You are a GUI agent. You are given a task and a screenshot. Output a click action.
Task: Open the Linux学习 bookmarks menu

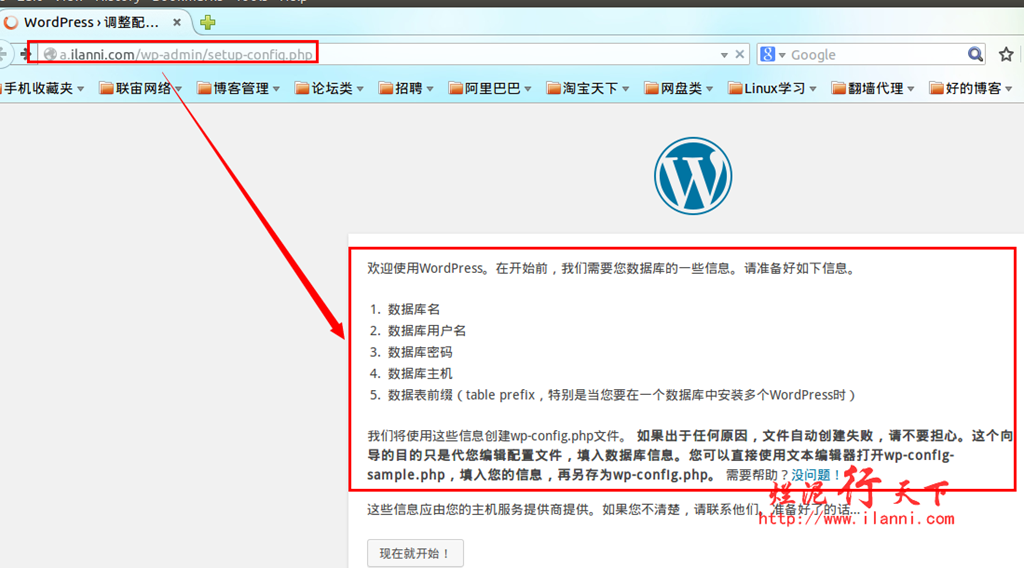(x=772, y=88)
